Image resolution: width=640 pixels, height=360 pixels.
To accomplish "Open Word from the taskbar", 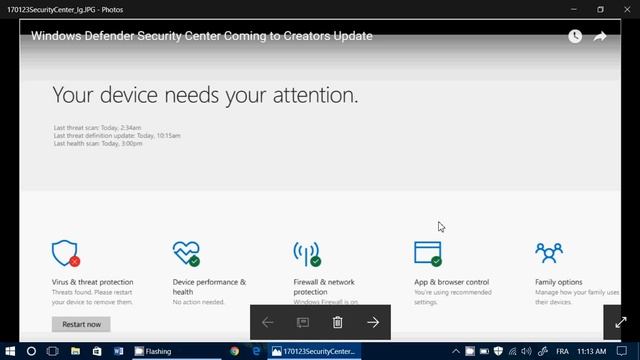I will (119, 351).
